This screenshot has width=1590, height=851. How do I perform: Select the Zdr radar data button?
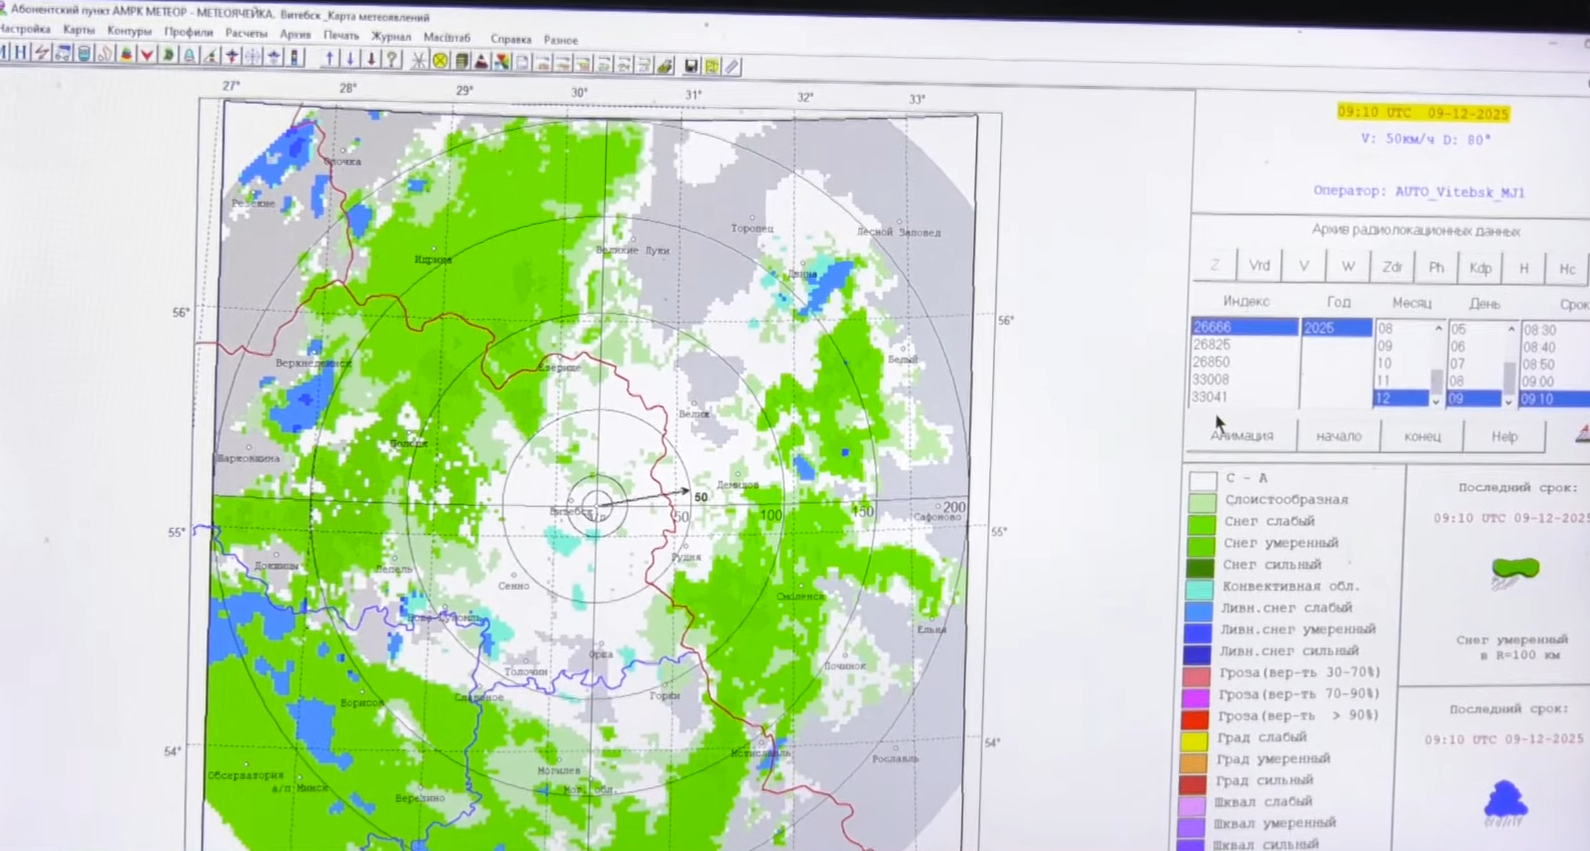pos(1391,267)
